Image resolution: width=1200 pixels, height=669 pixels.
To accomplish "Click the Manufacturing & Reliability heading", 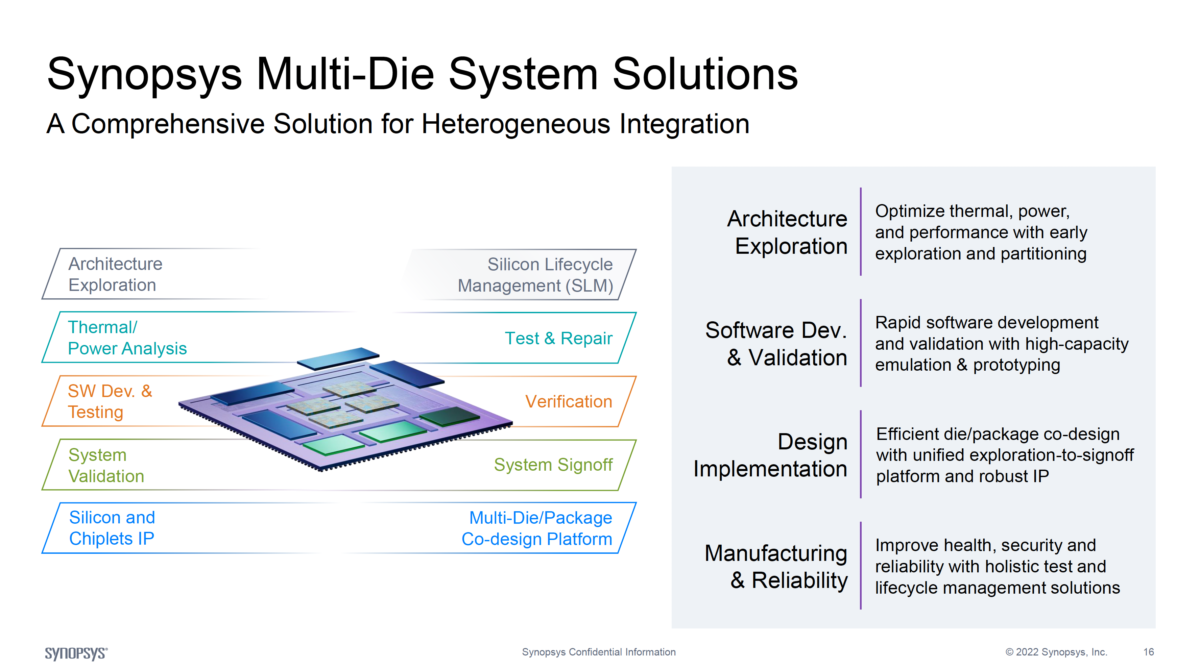I will [777, 567].
